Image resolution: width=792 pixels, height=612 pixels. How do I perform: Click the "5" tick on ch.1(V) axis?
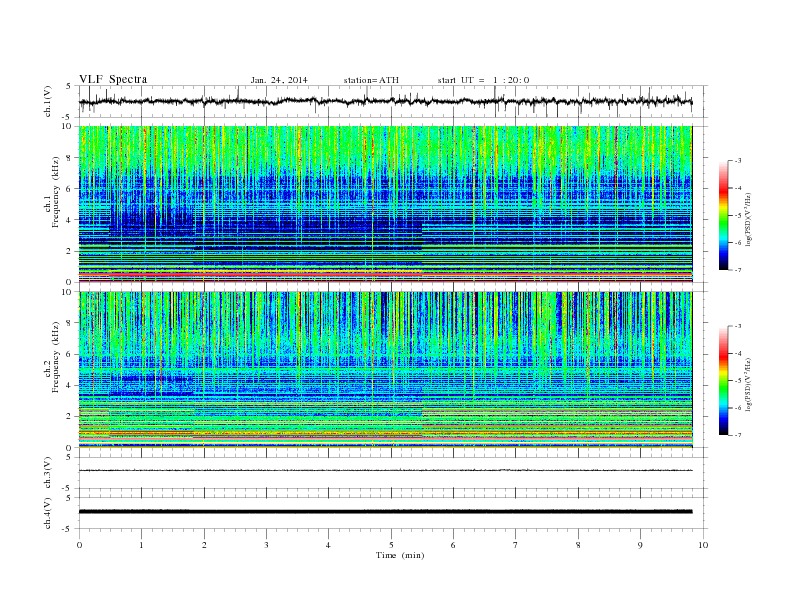click(69, 86)
